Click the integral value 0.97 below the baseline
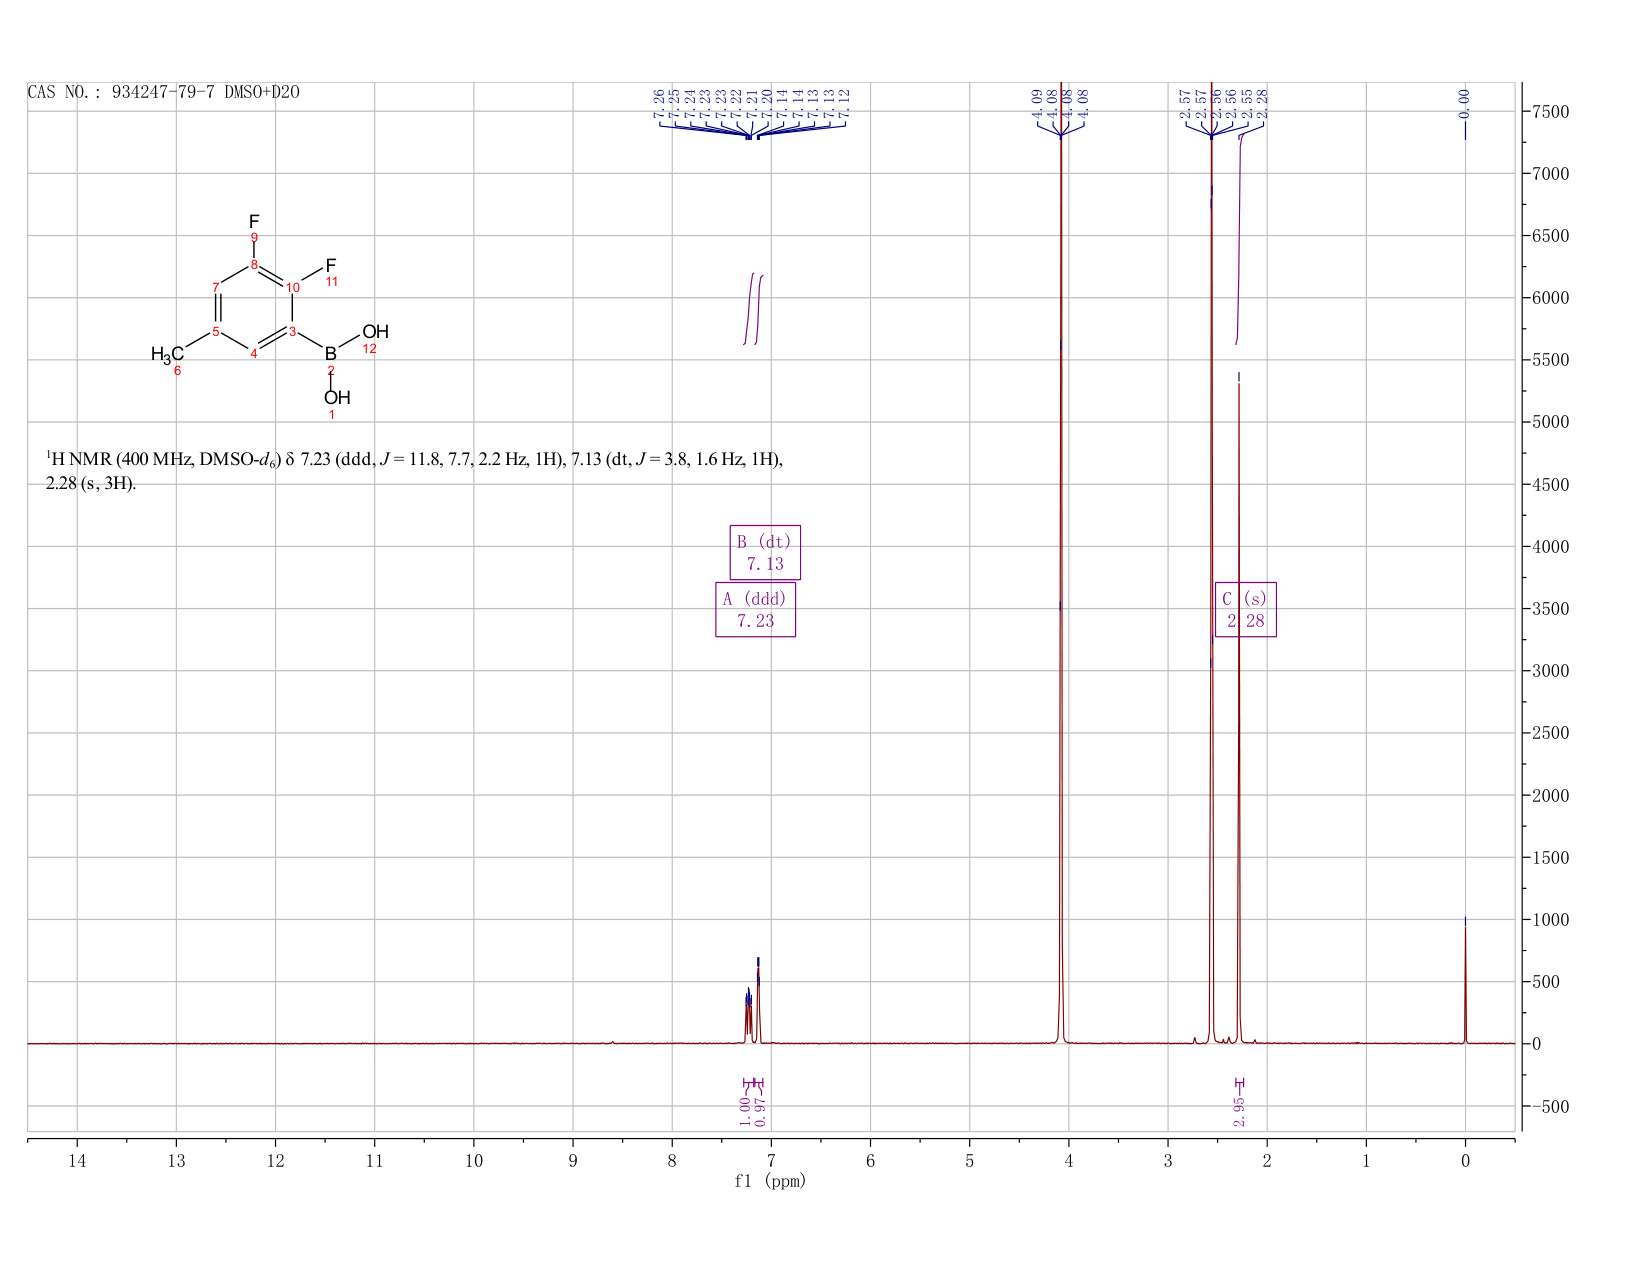 pyautogui.click(x=760, y=1110)
